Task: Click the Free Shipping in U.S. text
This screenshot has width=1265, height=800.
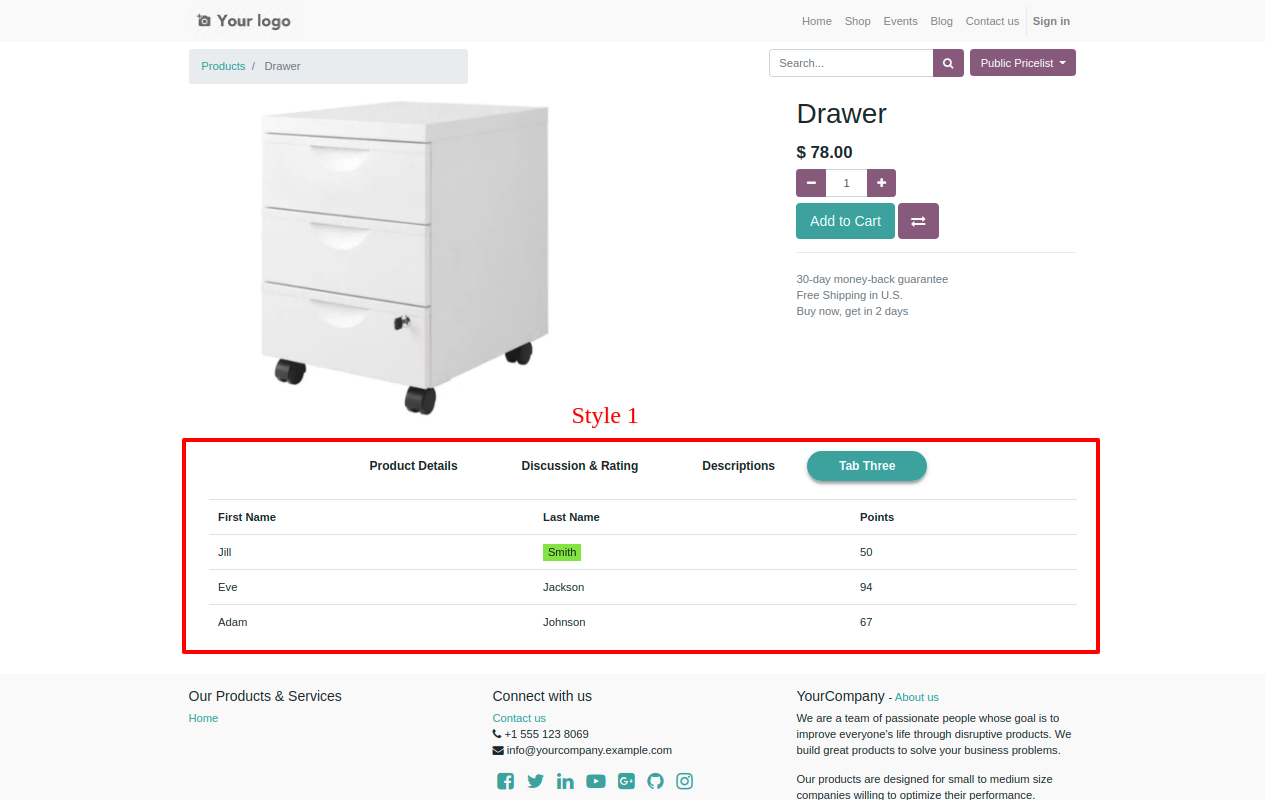Action: click(849, 295)
